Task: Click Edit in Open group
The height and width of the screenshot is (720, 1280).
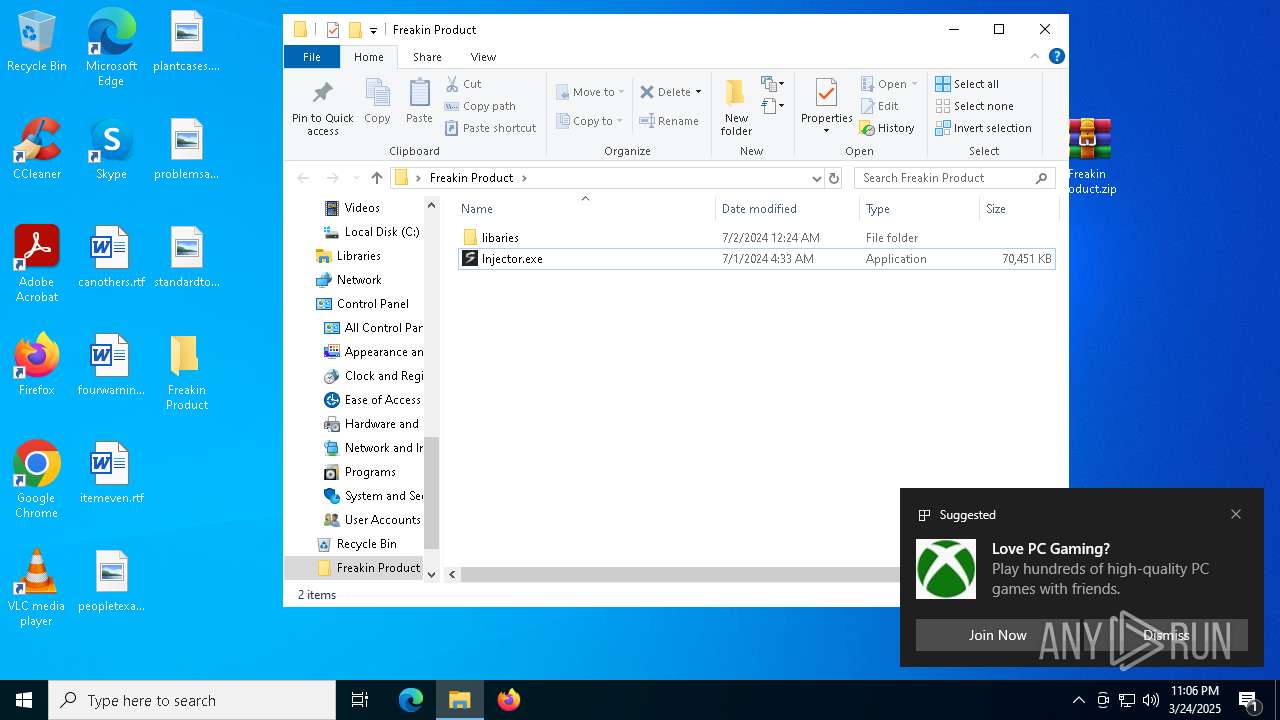Action: 879,106
